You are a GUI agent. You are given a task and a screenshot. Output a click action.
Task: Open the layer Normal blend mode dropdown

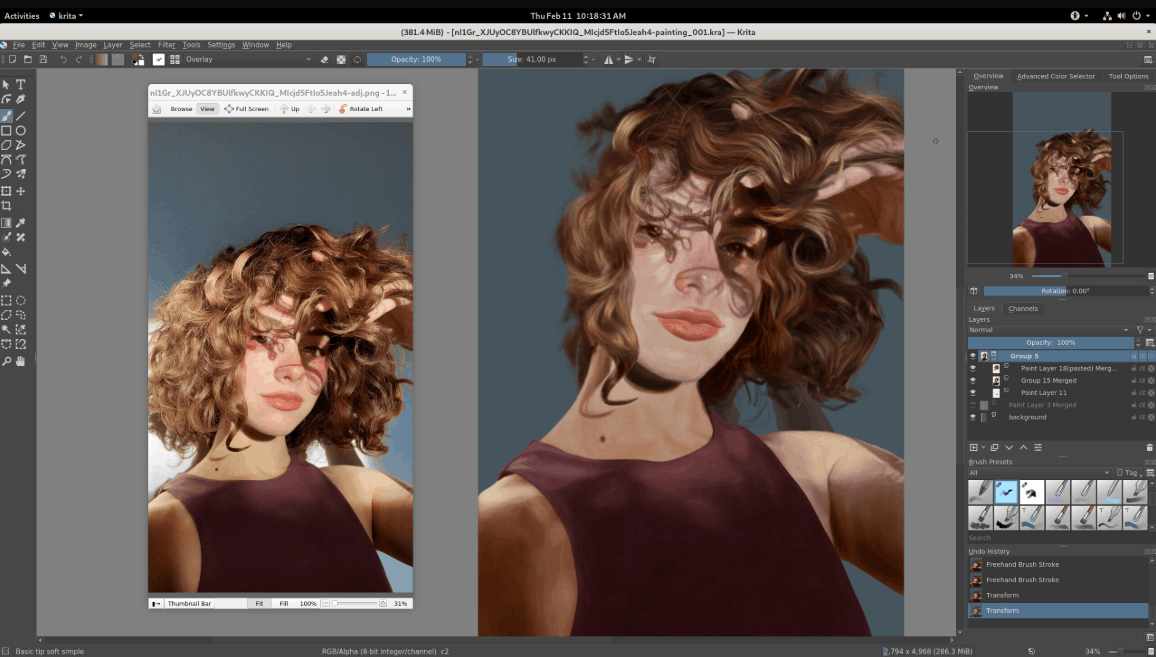(1049, 330)
